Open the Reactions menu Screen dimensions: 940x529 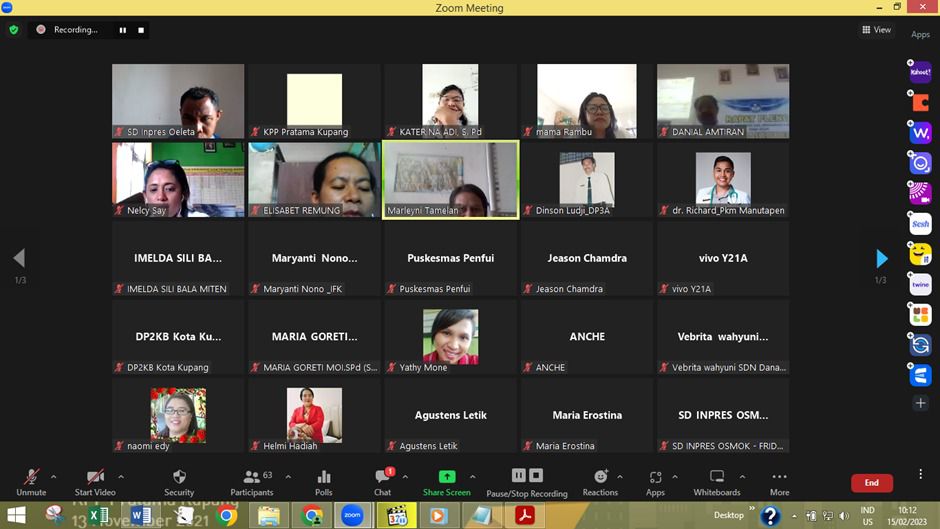tap(600, 482)
